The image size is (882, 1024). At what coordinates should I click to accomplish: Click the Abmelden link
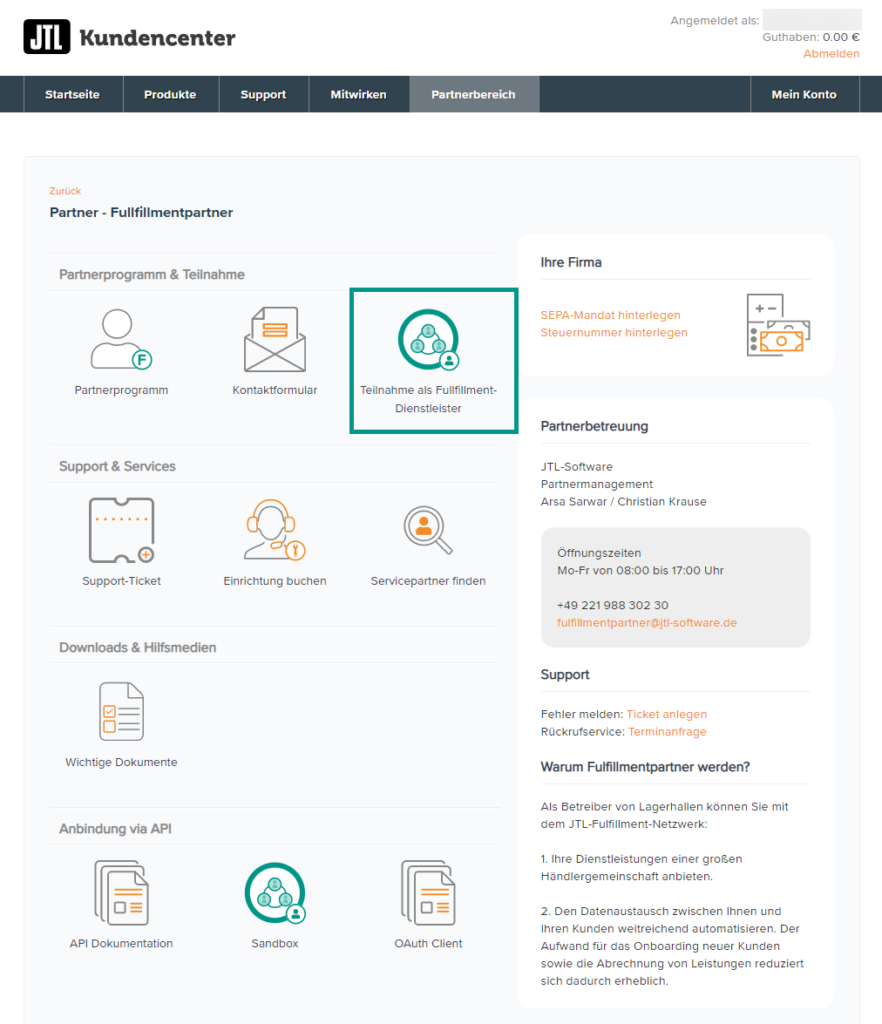pyautogui.click(x=831, y=54)
